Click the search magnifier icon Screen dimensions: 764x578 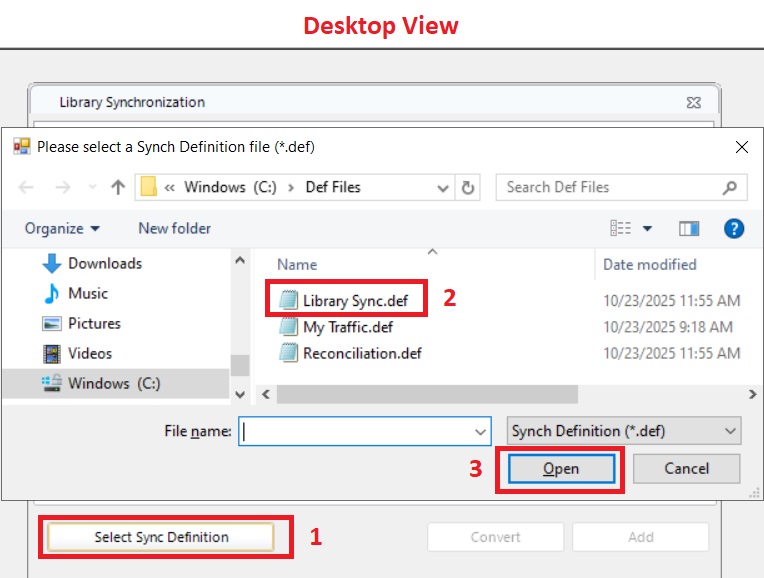click(x=729, y=187)
